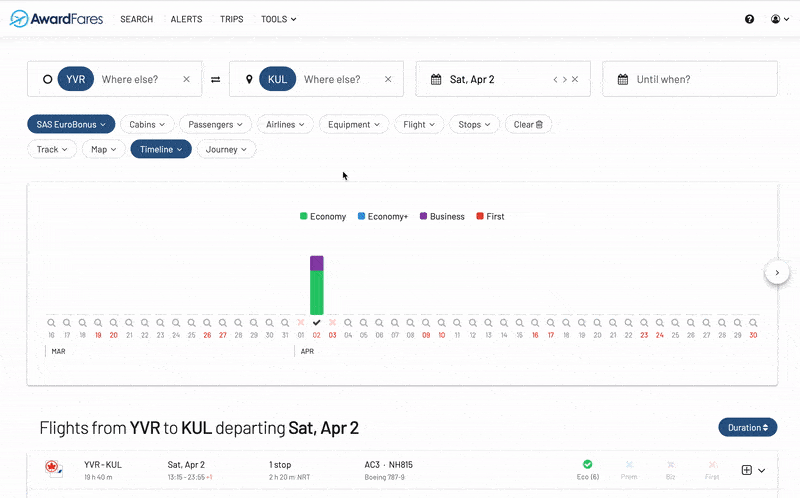Image resolution: width=800 pixels, height=498 pixels.
Task: Click the destination Where else? field
Action: [x=332, y=79]
